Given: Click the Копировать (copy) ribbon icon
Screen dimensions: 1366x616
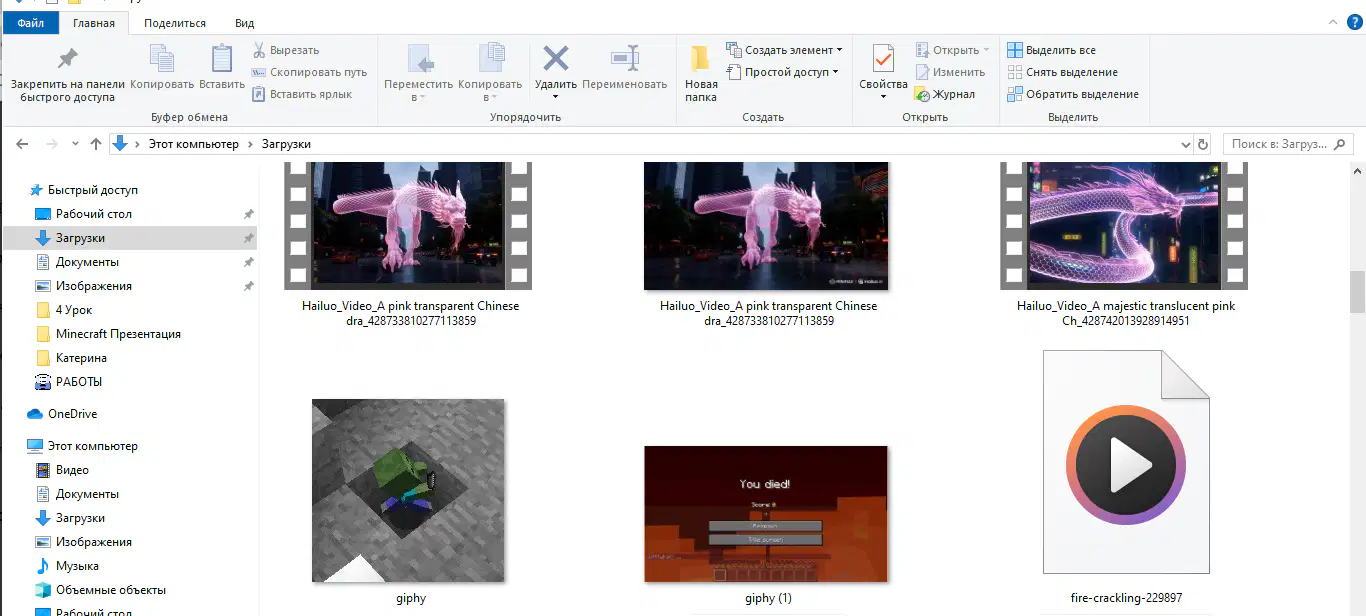Looking at the screenshot, I should [162, 58].
